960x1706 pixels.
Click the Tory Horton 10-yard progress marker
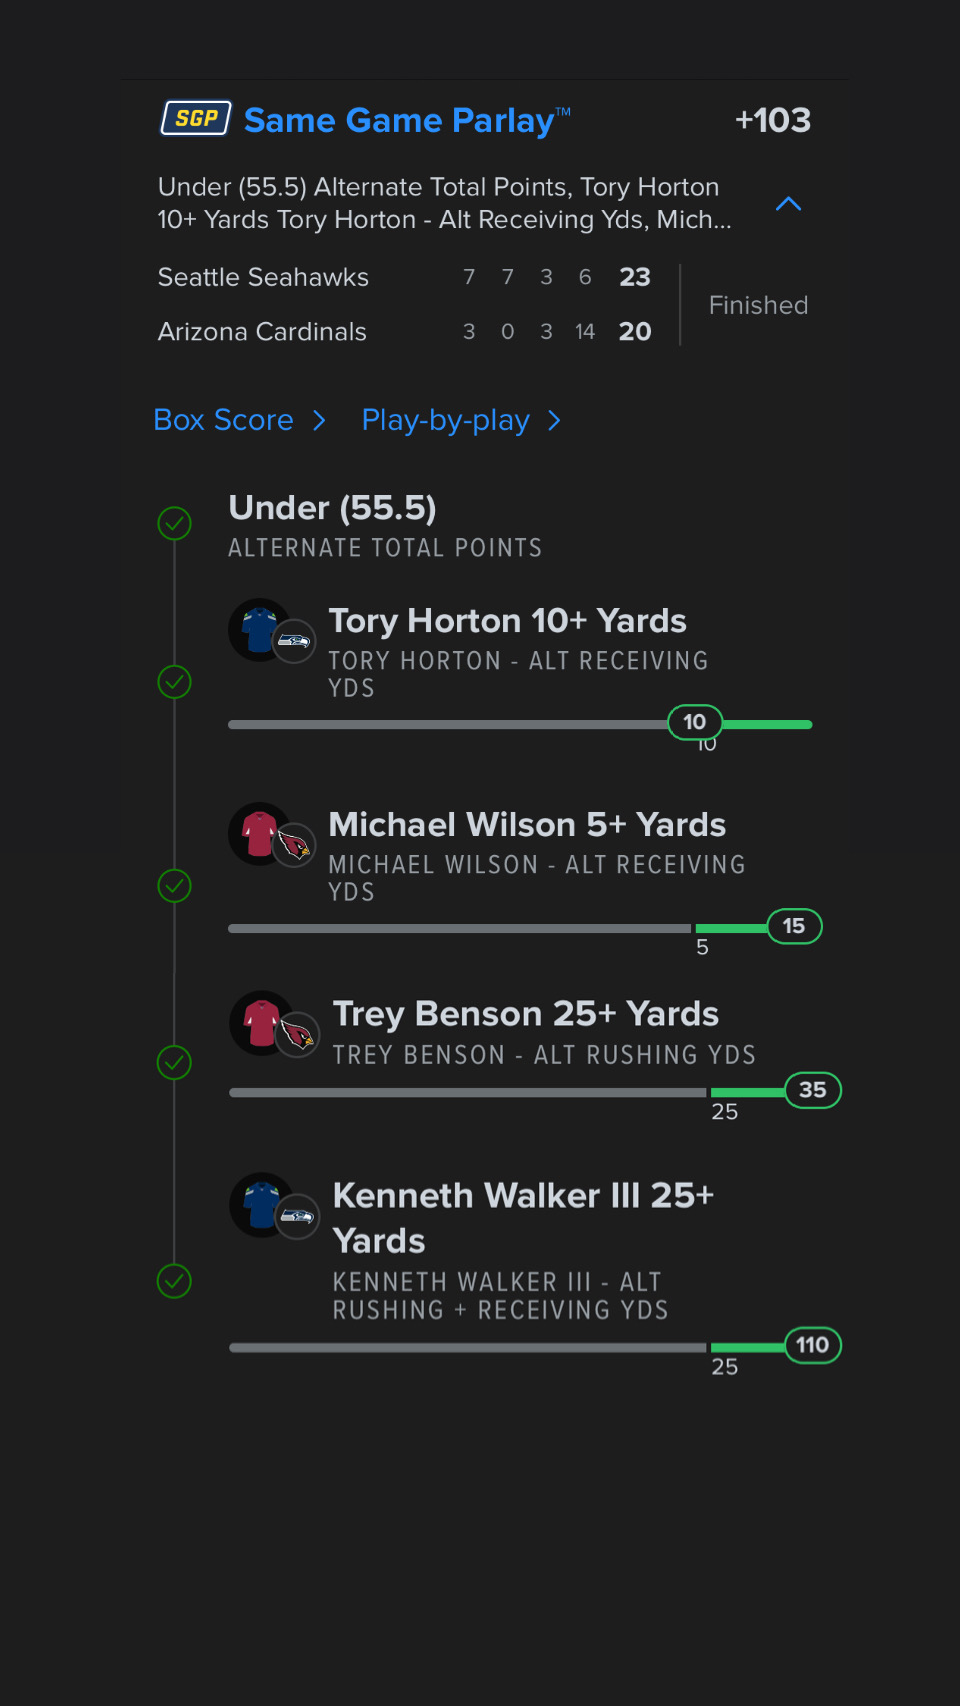[x=695, y=722]
